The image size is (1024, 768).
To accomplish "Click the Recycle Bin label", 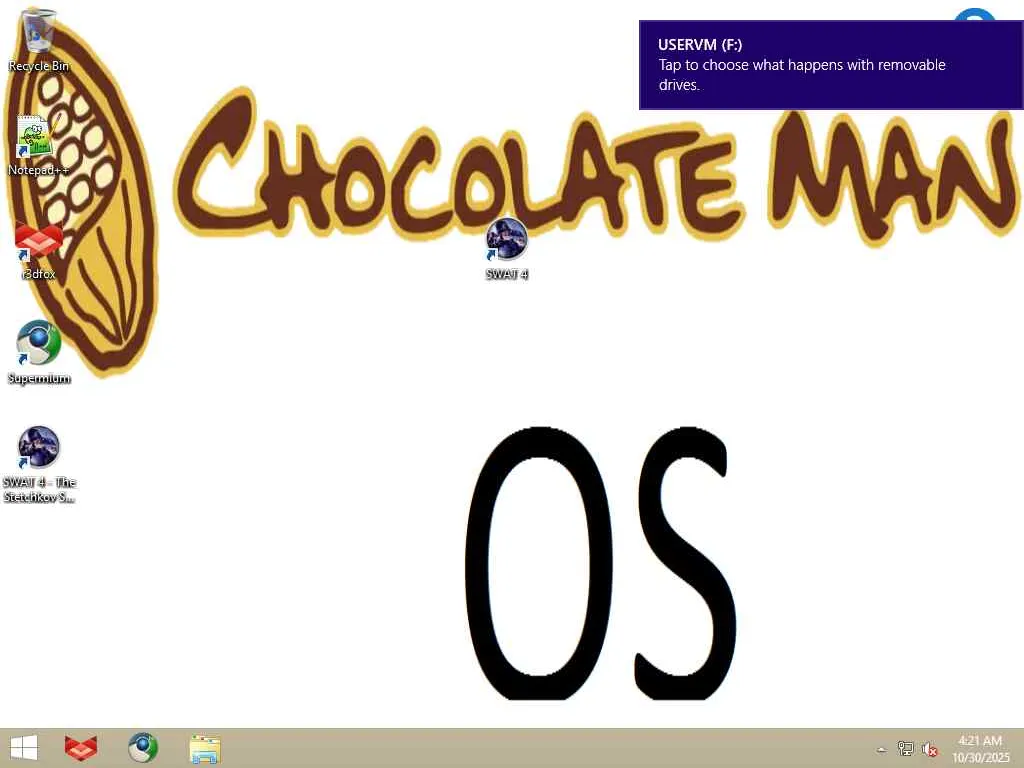I will (x=39, y=66).
